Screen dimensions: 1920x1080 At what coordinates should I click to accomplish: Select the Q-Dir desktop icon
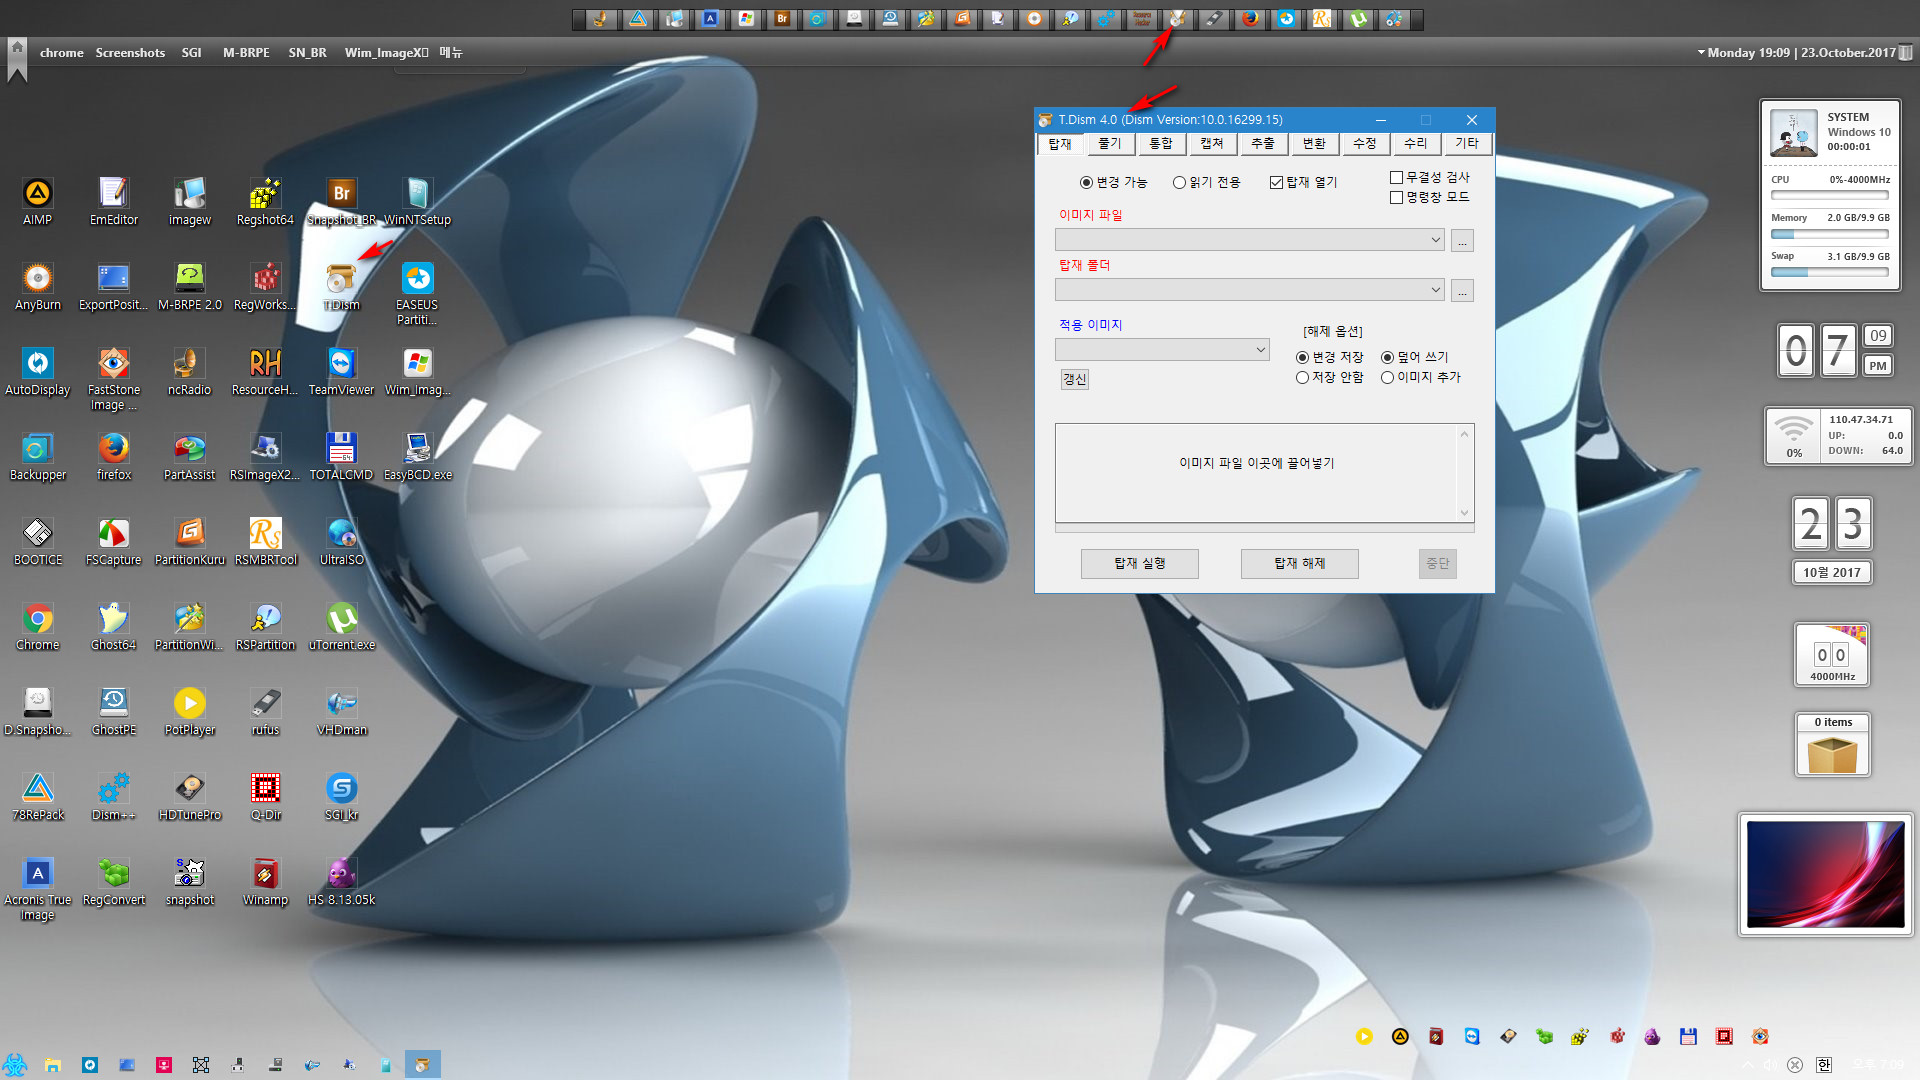click(265, 796)
